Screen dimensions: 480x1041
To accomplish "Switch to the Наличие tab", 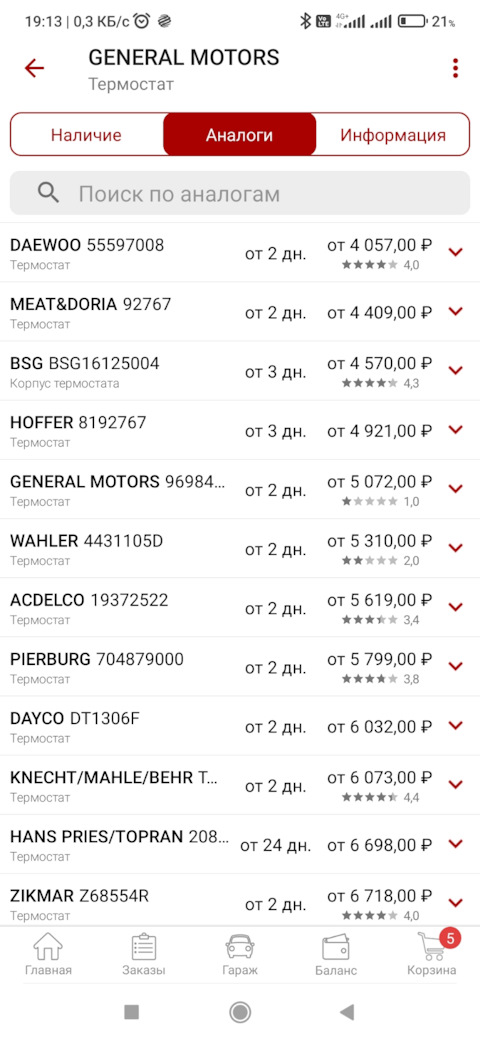I will coord(86,135).
